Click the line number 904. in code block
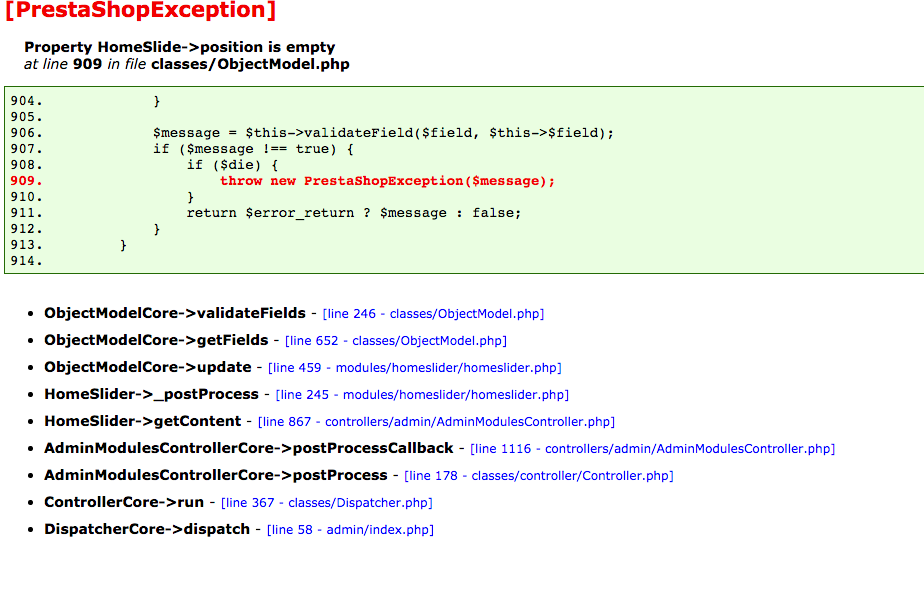This screenshot has height=590, width=924. pos(27,101)
